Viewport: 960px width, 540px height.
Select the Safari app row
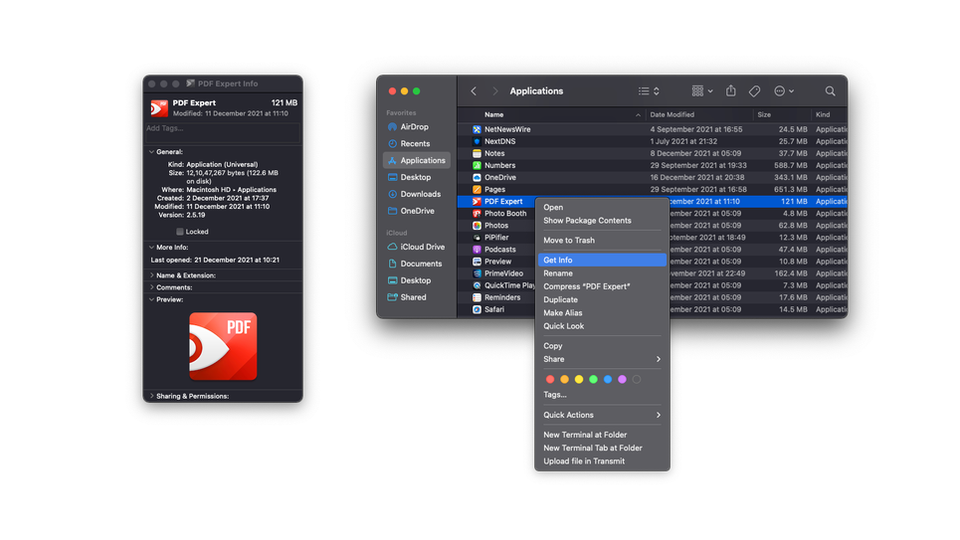[x=653, y=310]
